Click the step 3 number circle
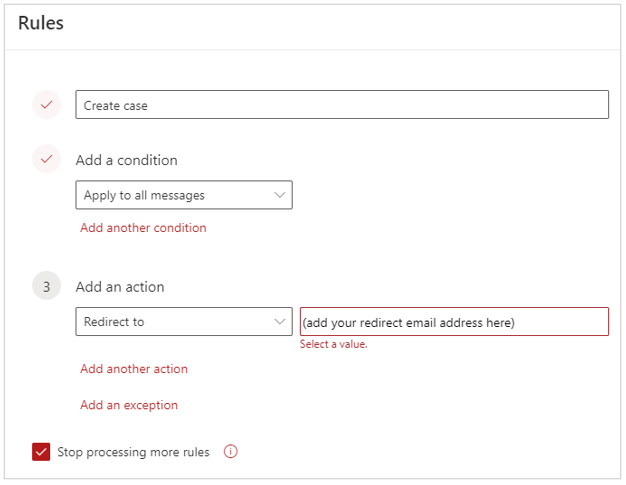 pyautogui.click(x=46, y=287)
